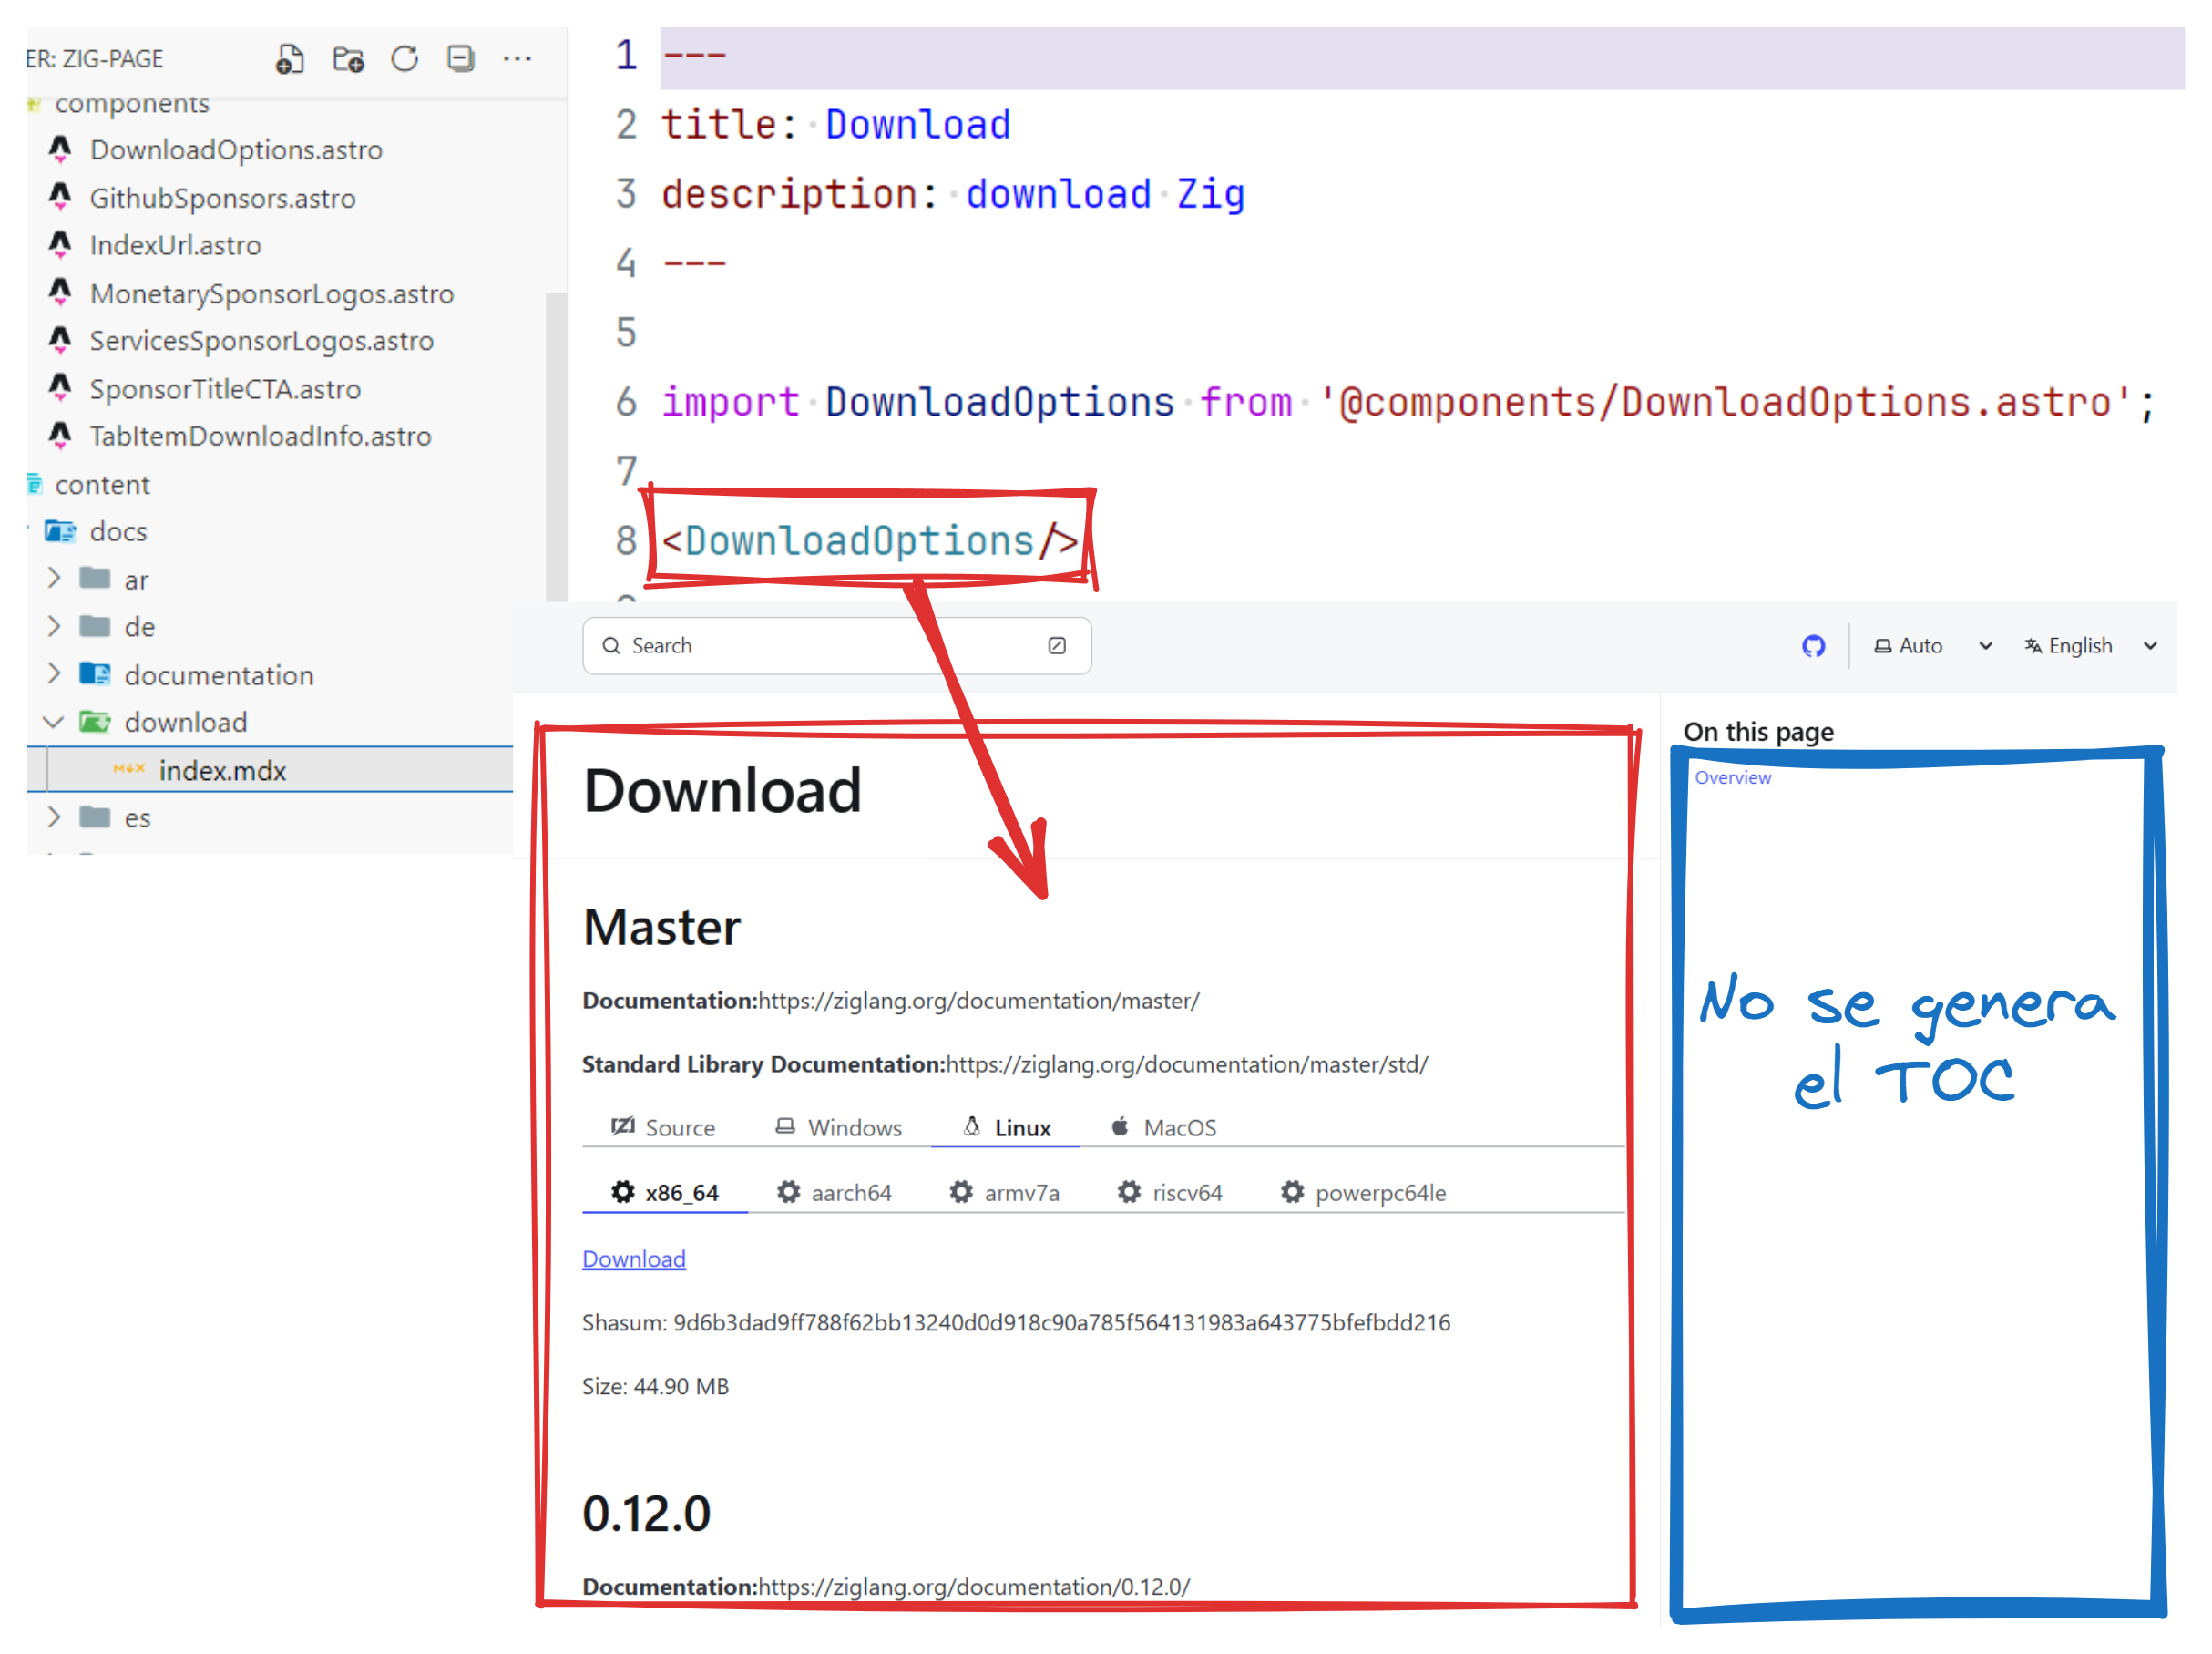Select the Linux tab
The width and height of the screenshot is (2212, 1654).
(1006, 1127)
